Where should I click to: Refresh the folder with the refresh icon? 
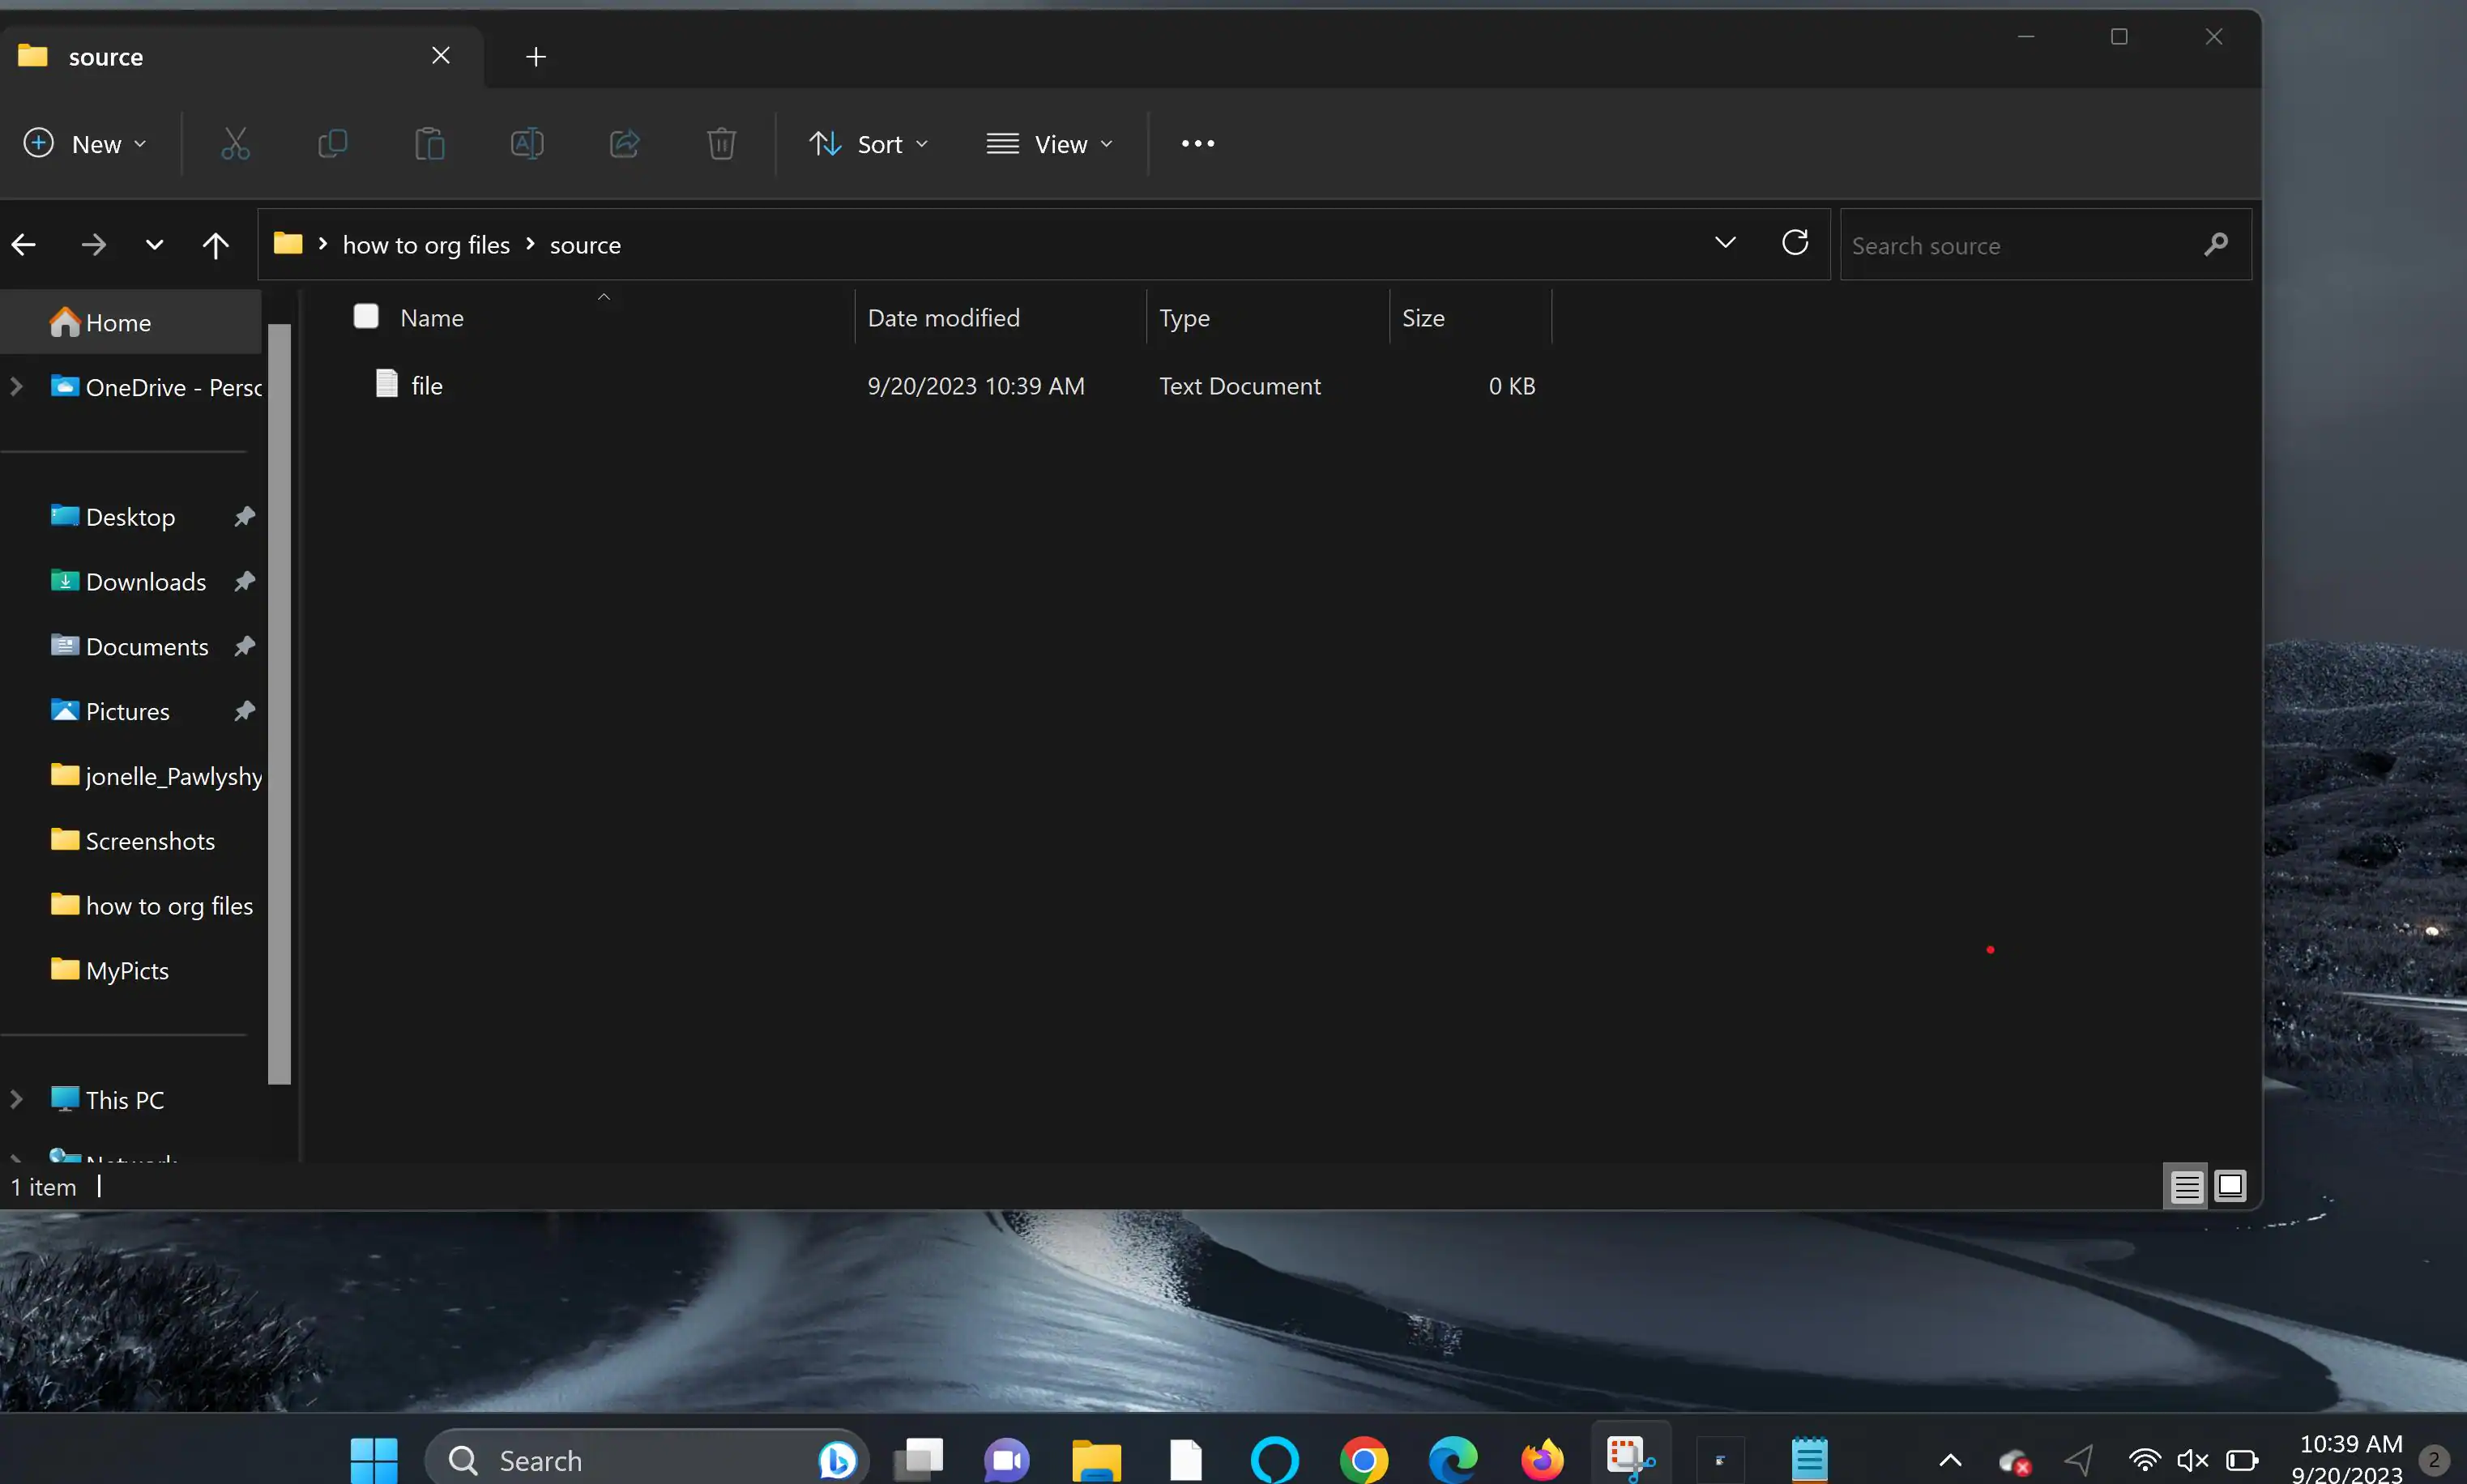(x=1795, y=243)
